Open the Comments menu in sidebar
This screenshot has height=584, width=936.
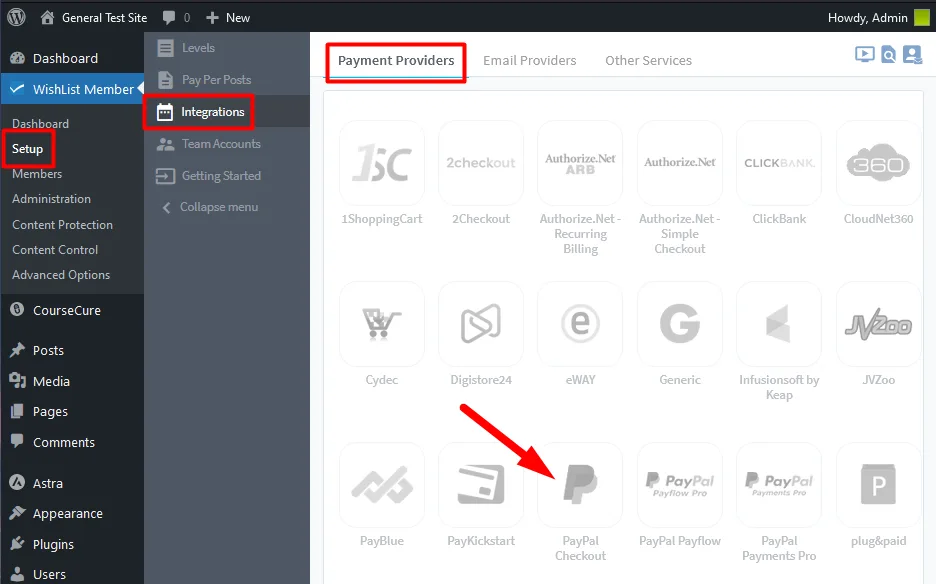[x=72, y=442]
